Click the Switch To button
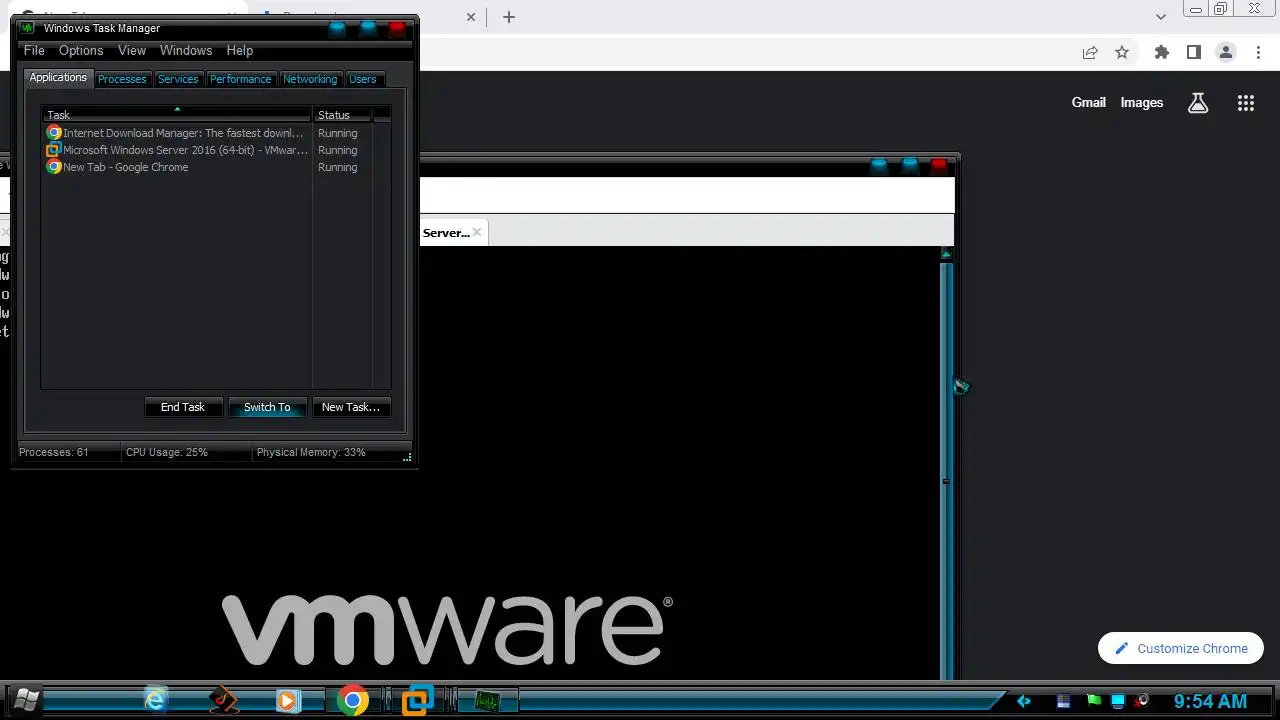The width and height of the screenshot is (1280, 720). click(x=267, y=407)
